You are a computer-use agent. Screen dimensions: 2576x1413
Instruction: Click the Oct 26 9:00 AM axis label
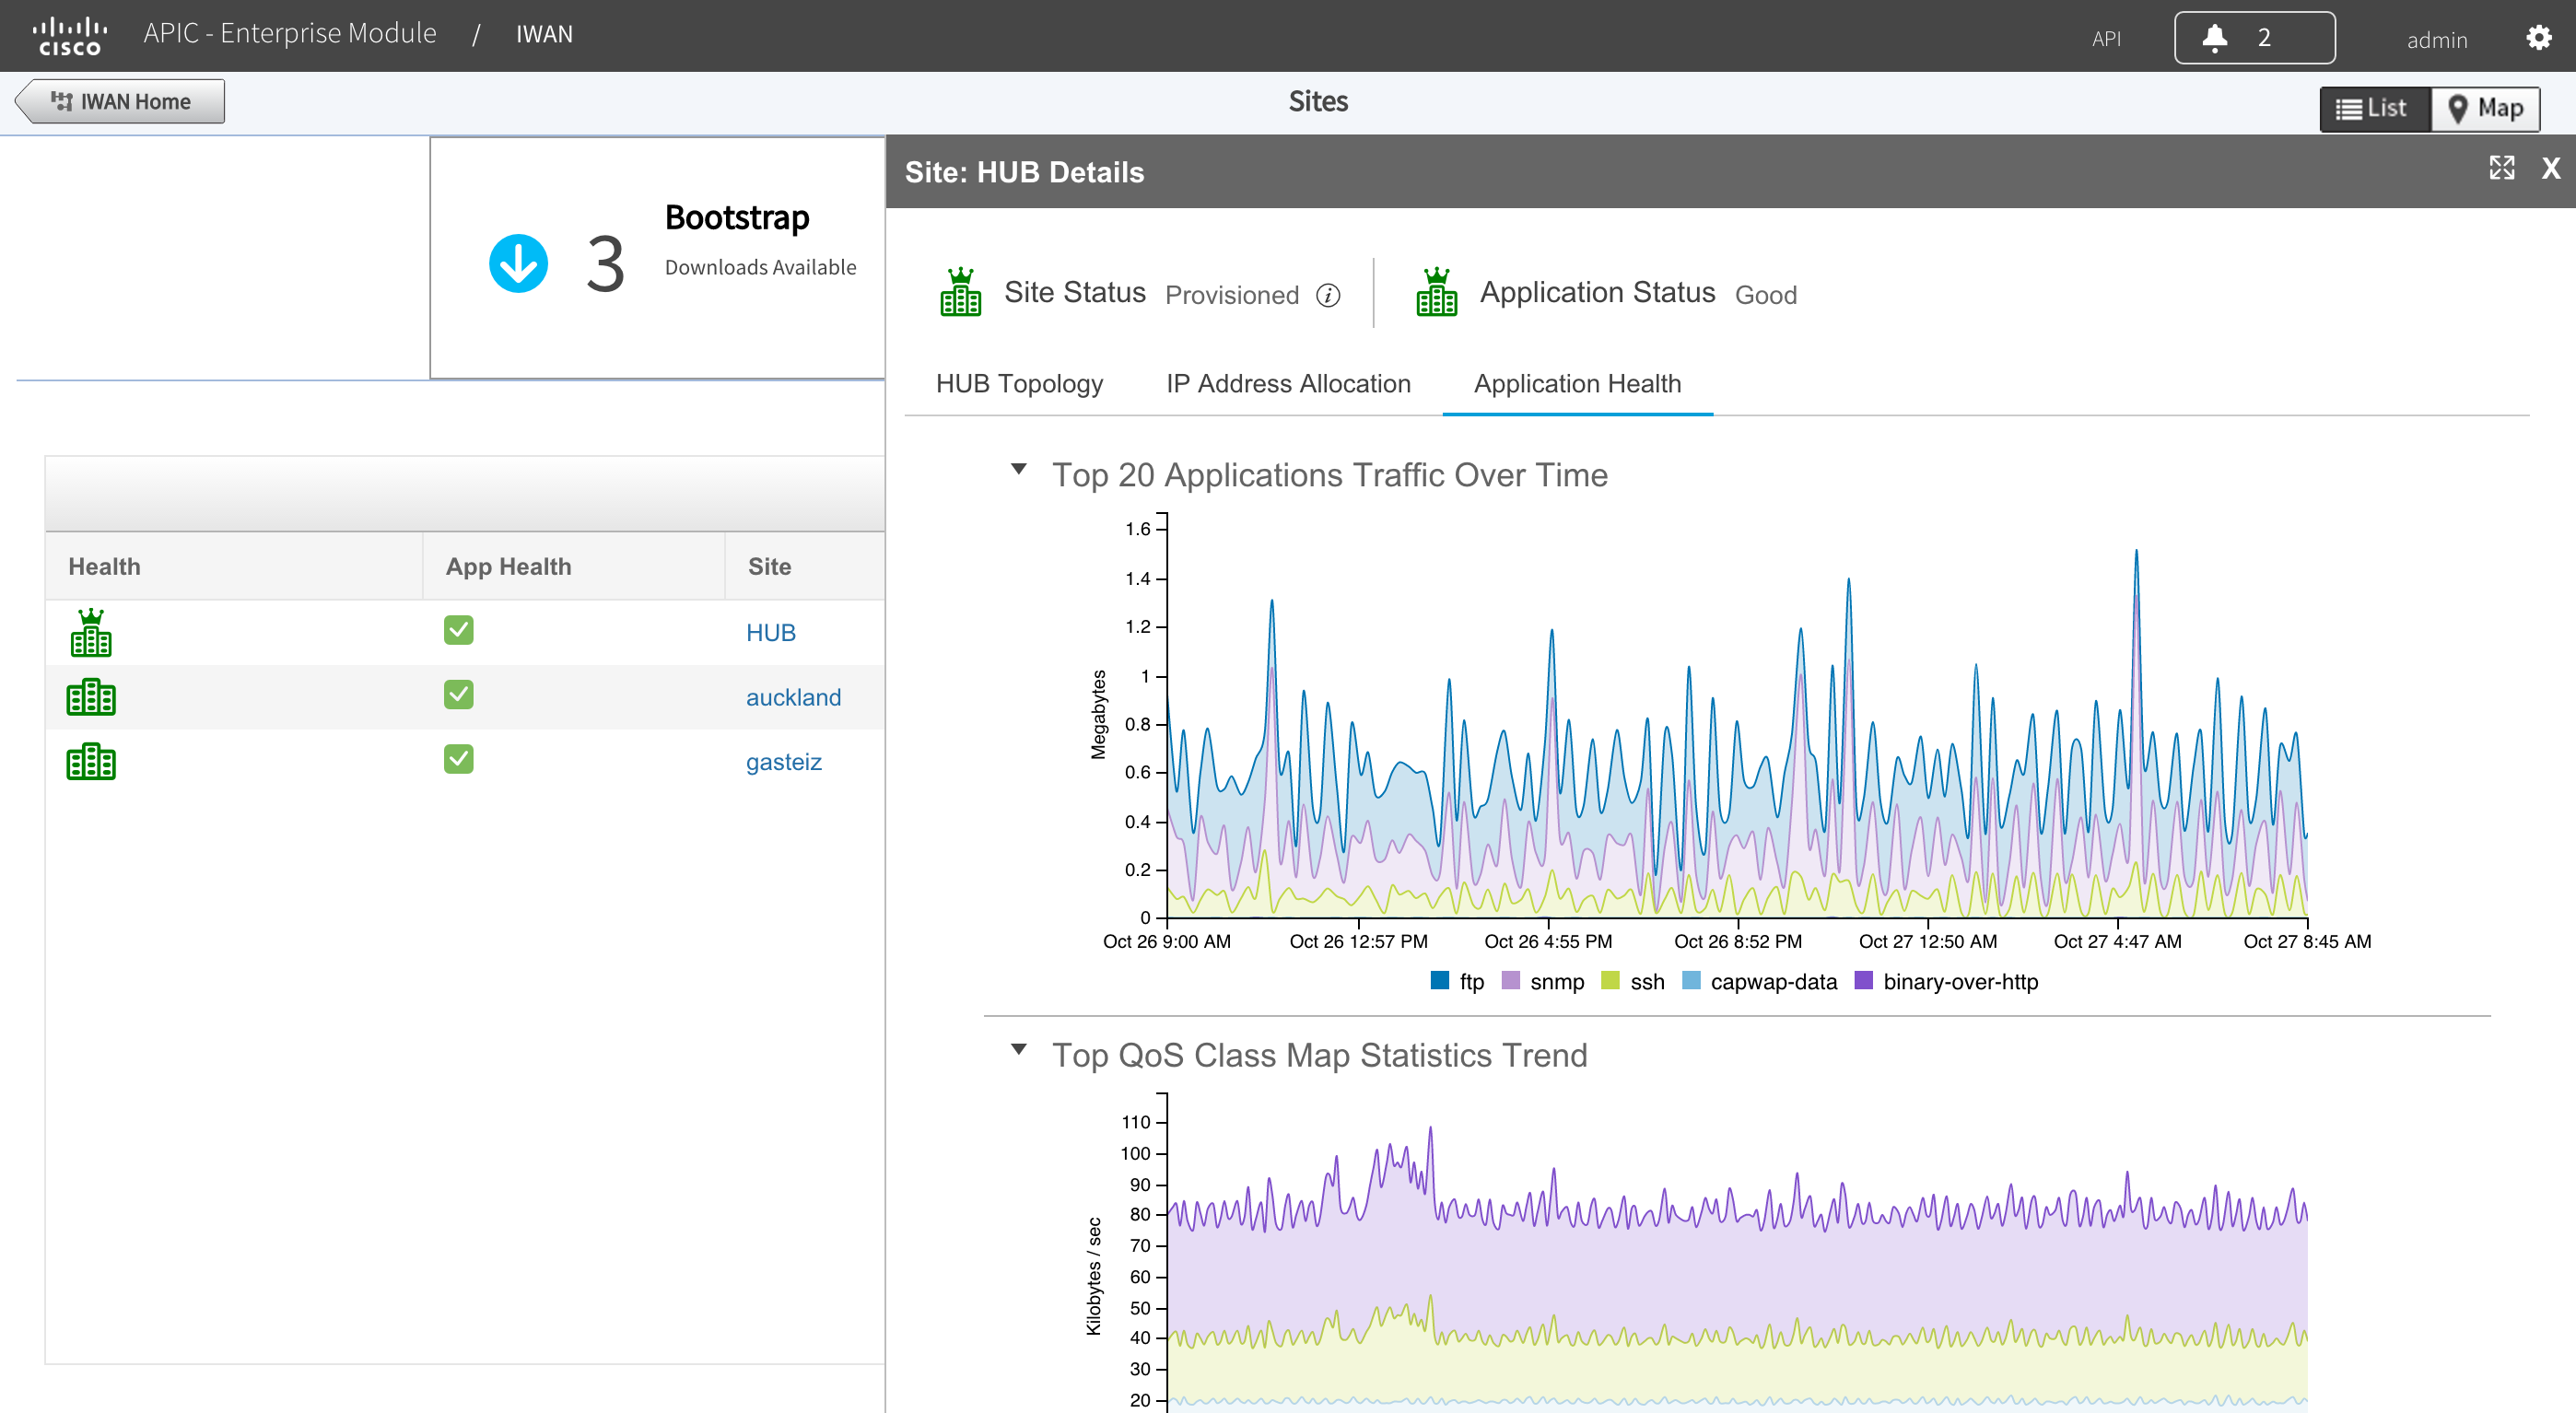pos(1166,941)
